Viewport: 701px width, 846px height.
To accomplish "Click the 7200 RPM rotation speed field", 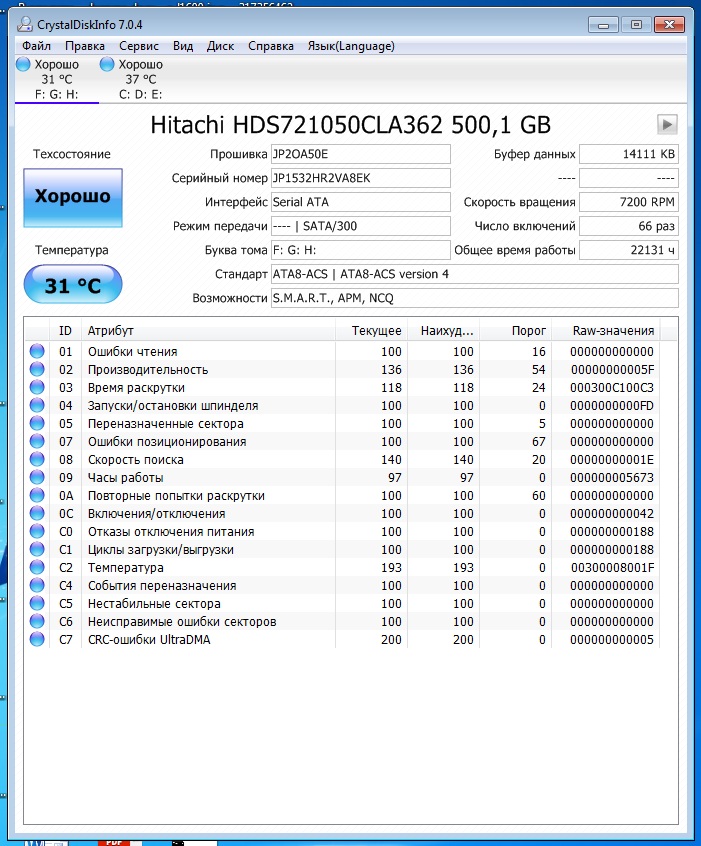I will 629,202.
